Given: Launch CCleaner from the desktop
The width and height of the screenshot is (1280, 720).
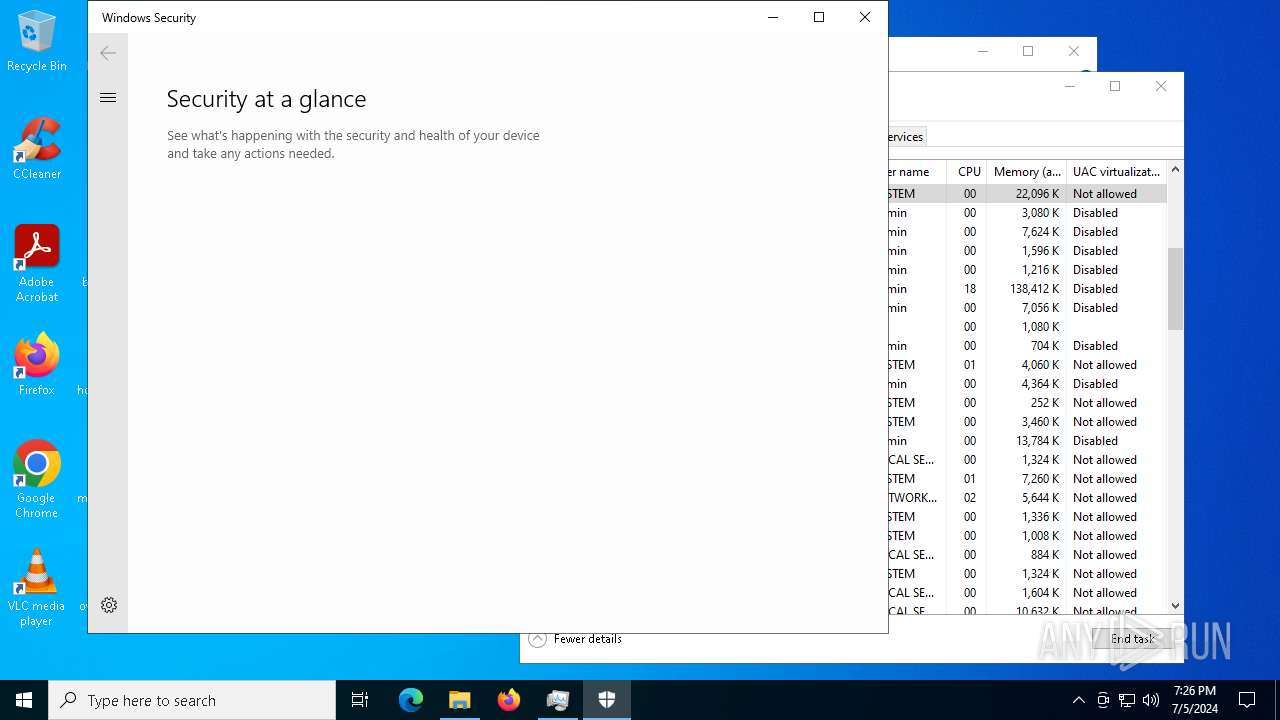Looking at the screenshot, I should (37, 149).
